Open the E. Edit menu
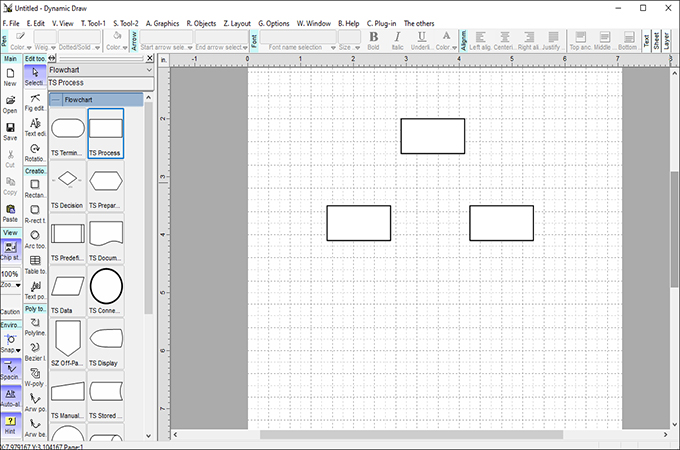This screenshot has height=450, width=680. pos(36,23)
